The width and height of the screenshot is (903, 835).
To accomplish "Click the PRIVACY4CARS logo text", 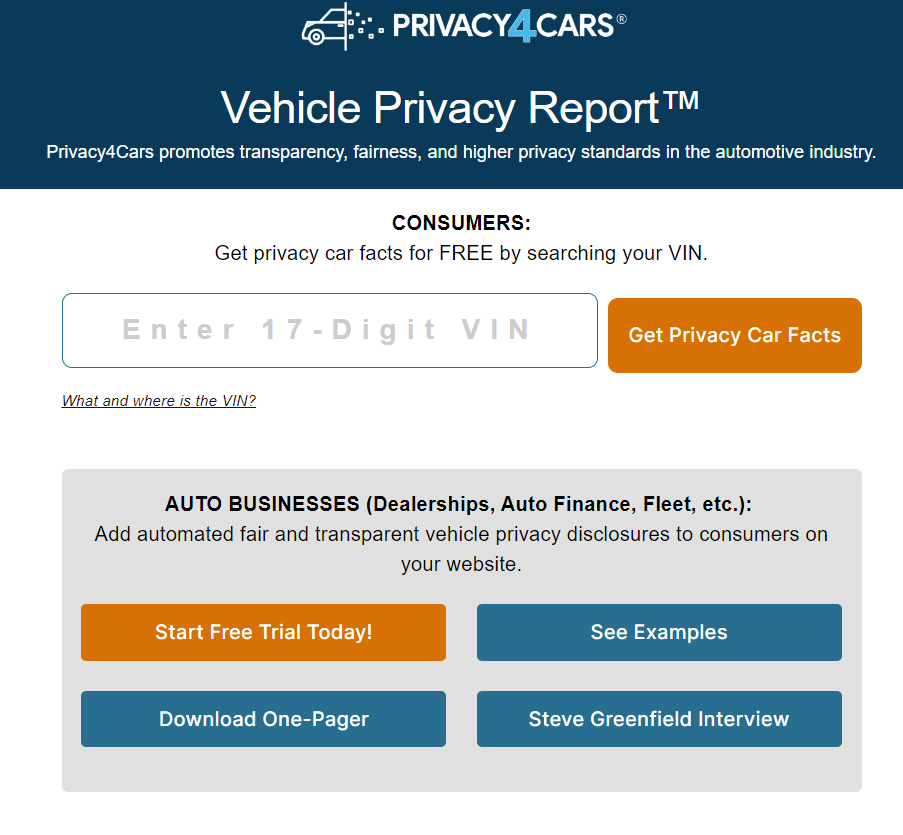I will click(x=503, y=25).
